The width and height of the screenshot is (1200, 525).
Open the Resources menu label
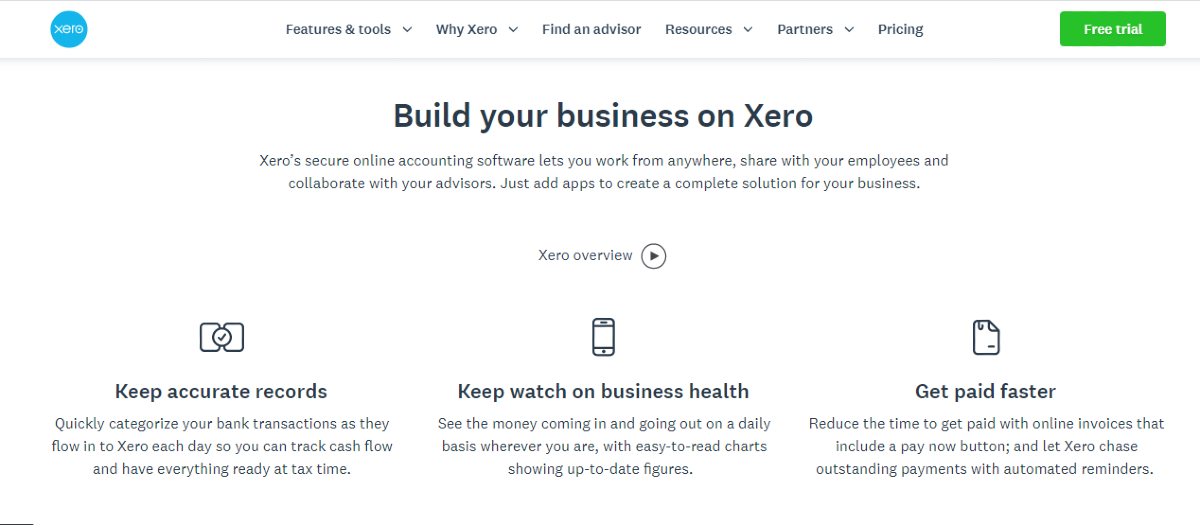tap(698, 29)
